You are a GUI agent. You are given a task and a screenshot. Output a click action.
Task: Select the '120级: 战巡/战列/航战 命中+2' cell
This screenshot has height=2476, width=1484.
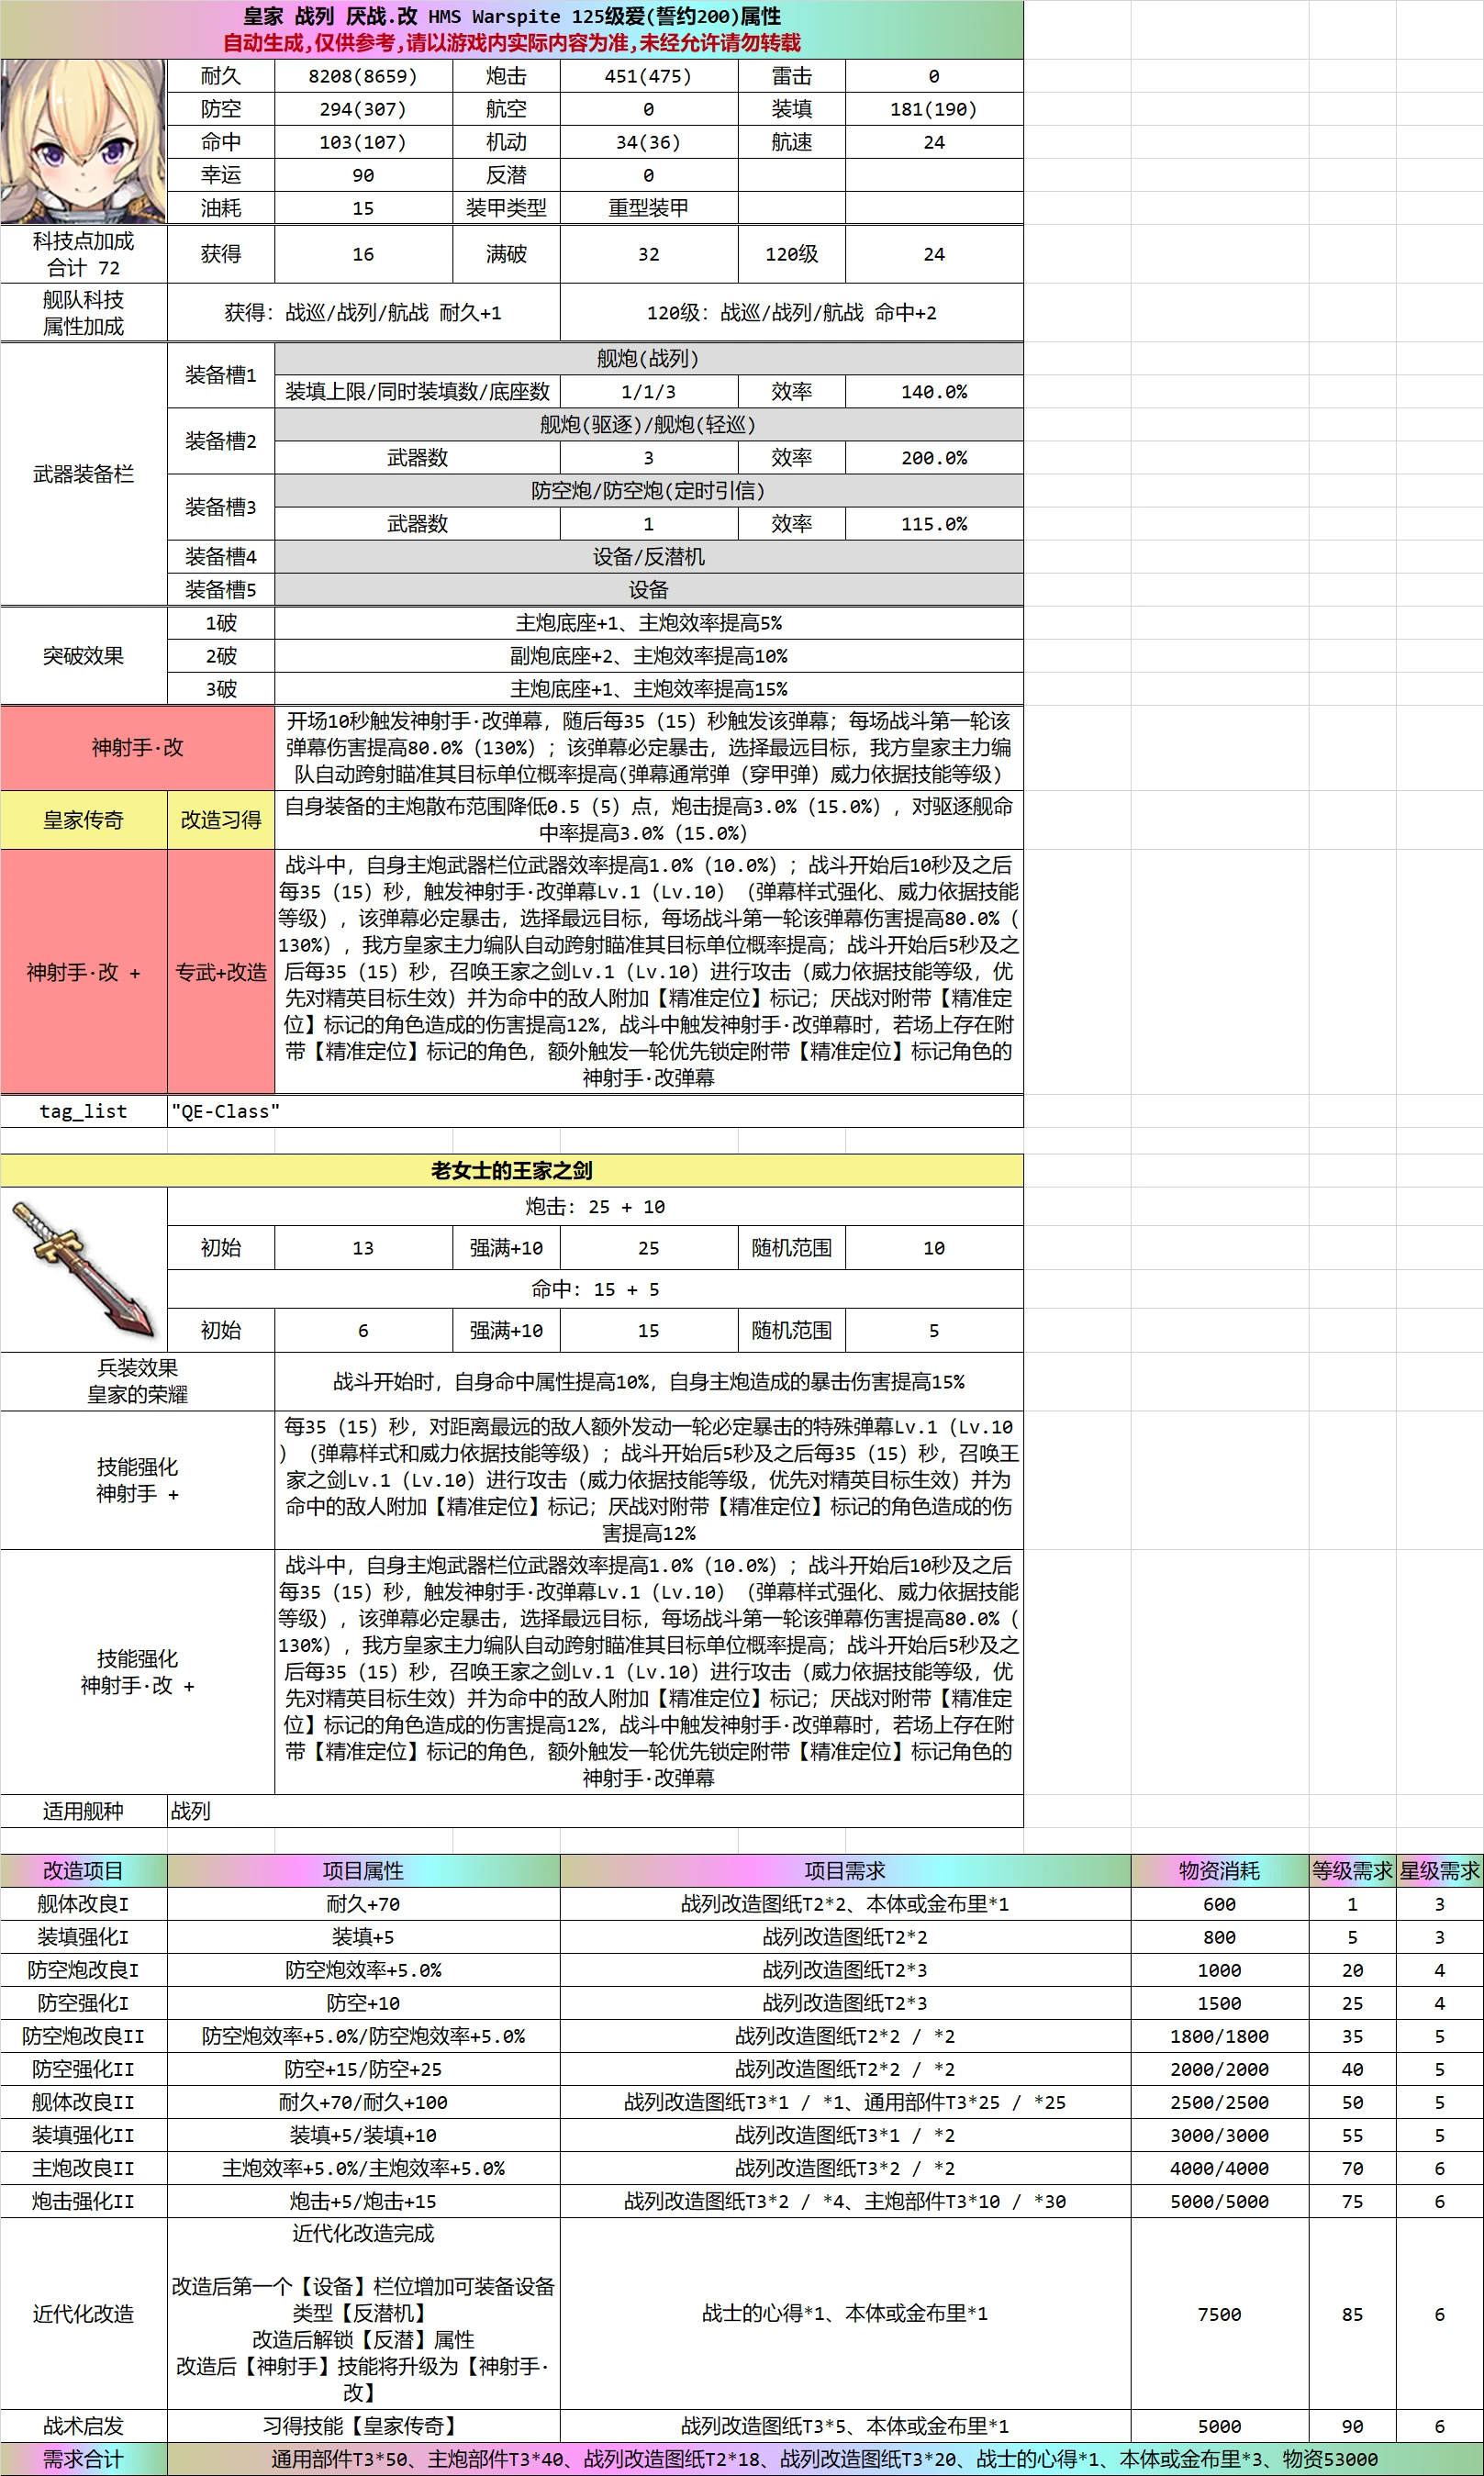[x=791, y=313]
